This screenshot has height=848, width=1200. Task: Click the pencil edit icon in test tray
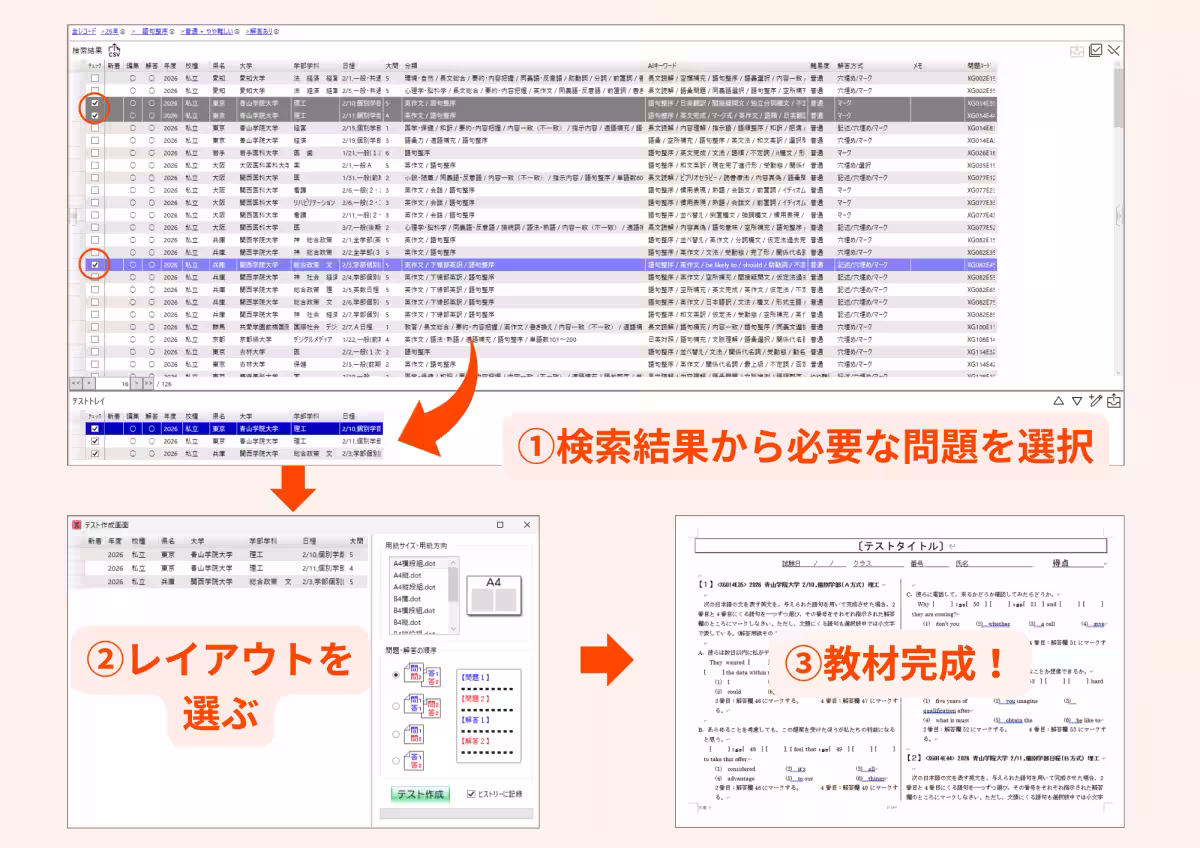pyautogui.click(x=1095, y=401)
